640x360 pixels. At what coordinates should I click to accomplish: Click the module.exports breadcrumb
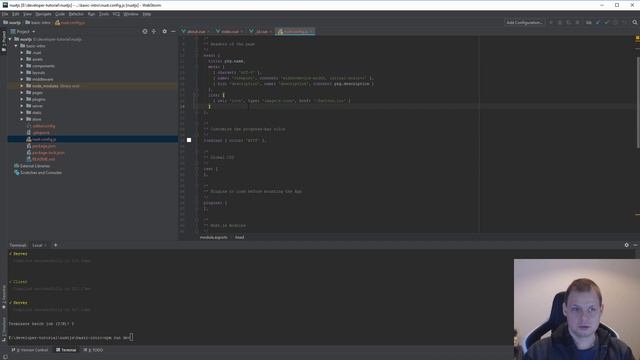pyautogui.click(x=213, y=237)
